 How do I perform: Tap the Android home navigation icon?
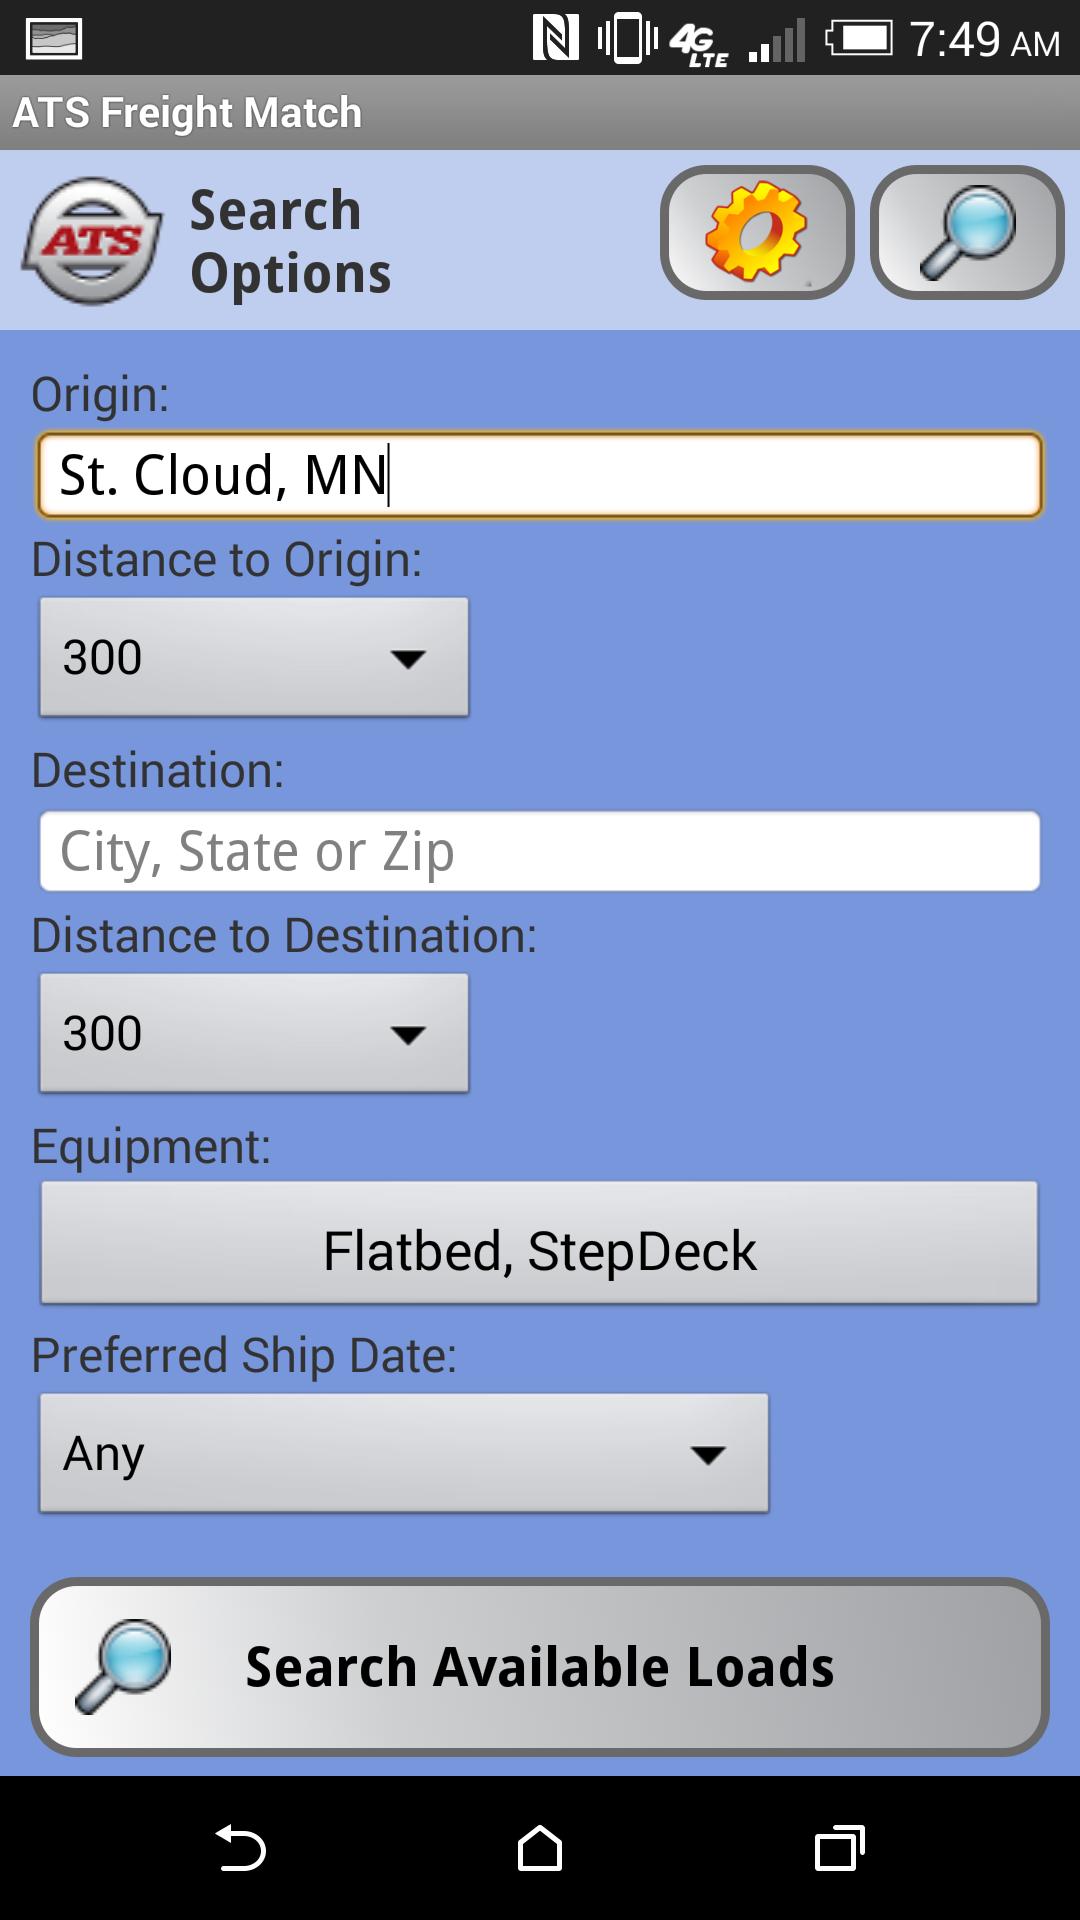click(540, 1847)
